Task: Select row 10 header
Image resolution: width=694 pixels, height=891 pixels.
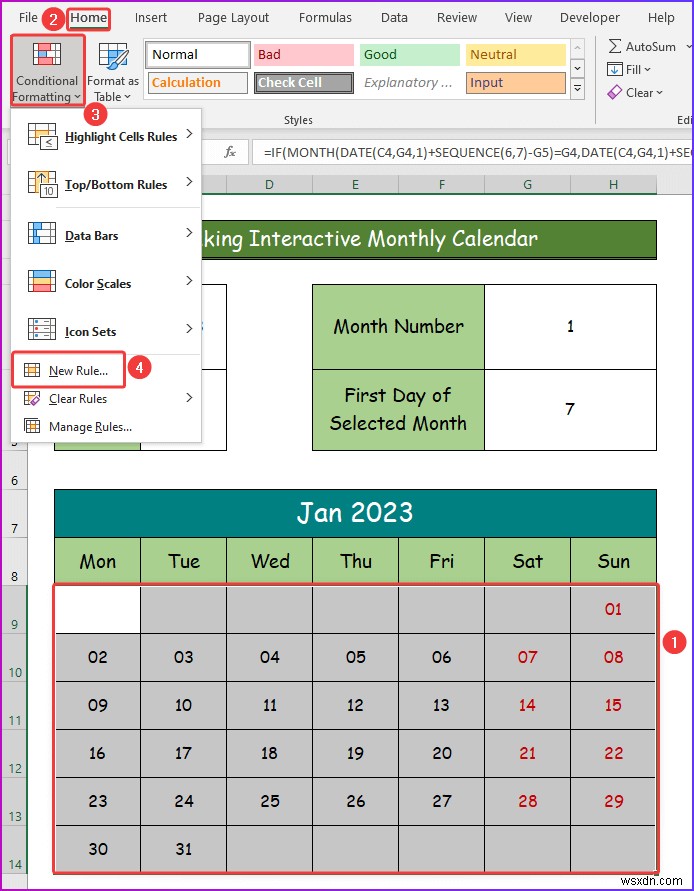Action: (x=14, y=657)
